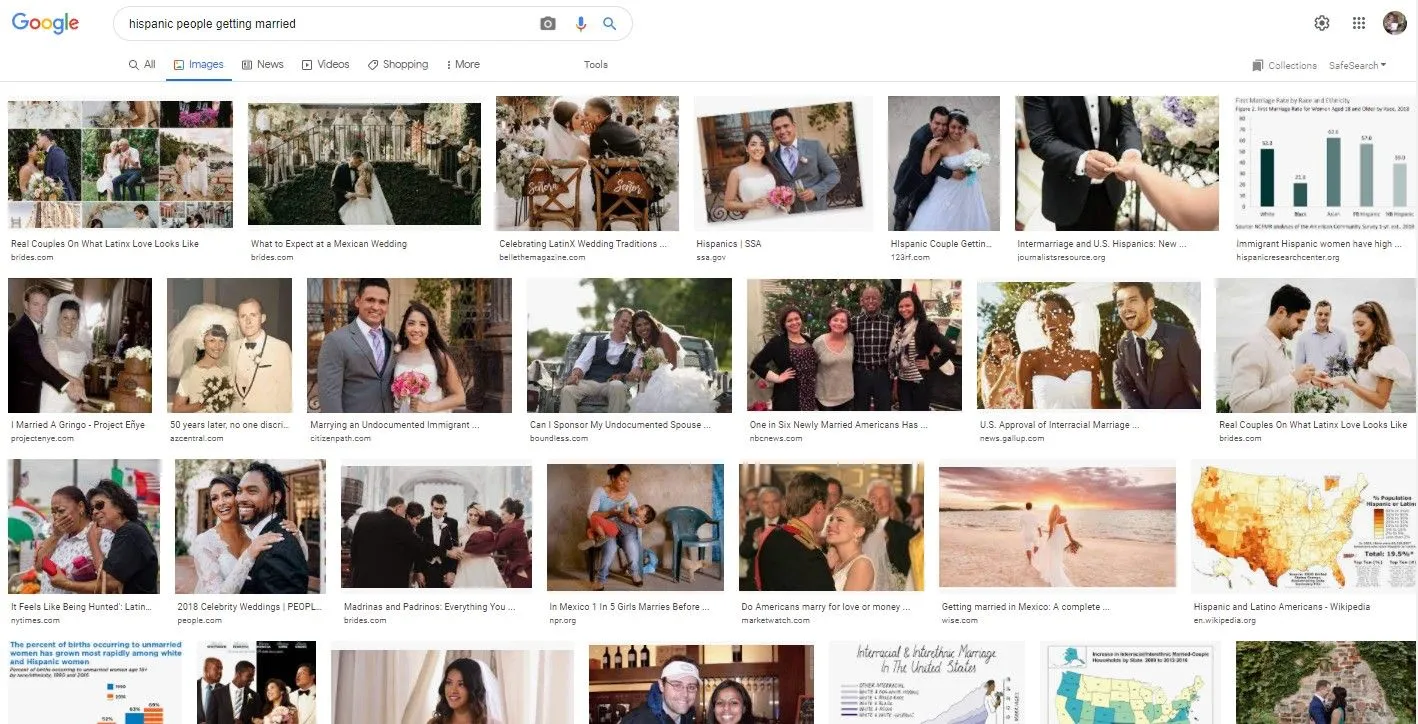
Task: Open the News results tab
Action: (x=262, y=64)
